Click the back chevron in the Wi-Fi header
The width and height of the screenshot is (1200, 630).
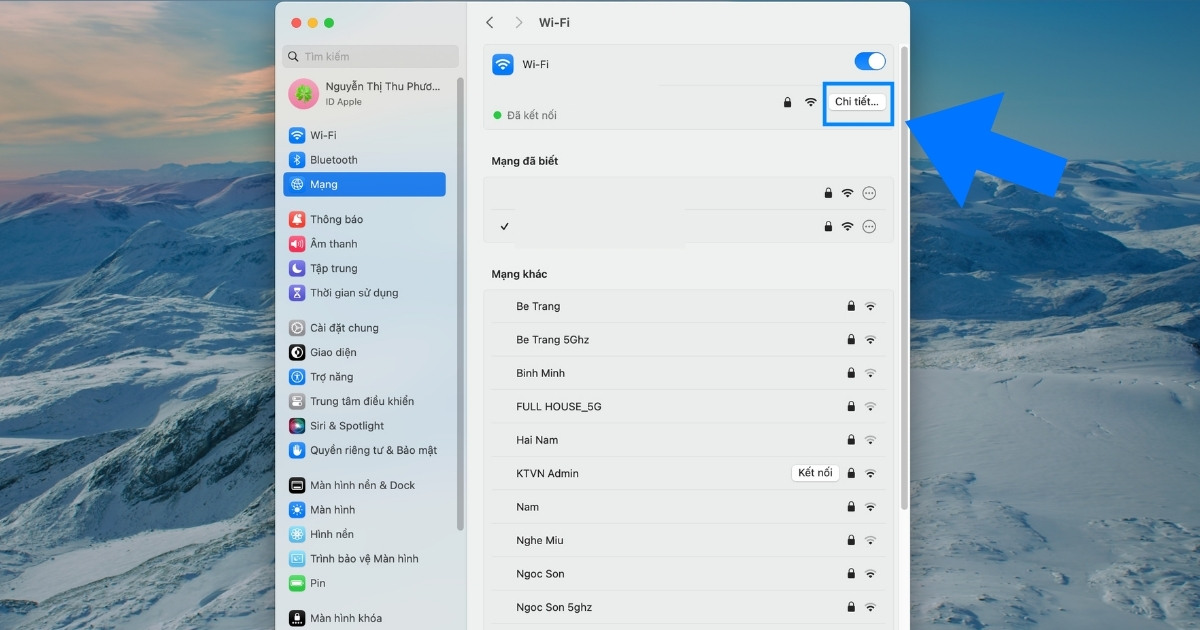(489, 22)
